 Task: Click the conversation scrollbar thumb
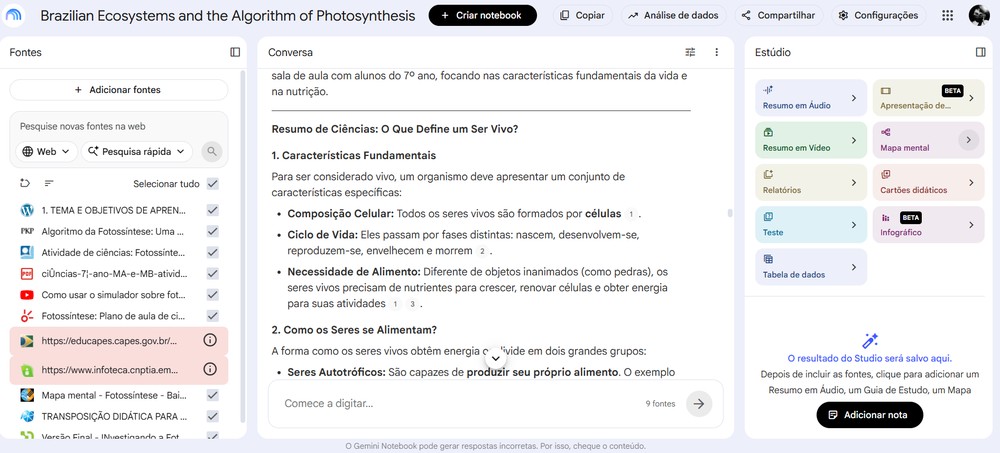click(x=730, y=213)
